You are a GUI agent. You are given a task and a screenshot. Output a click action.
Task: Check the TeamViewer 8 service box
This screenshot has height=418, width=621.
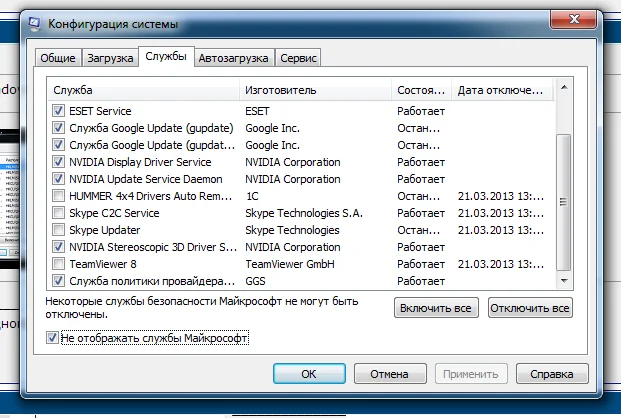(x=58, y=264)
